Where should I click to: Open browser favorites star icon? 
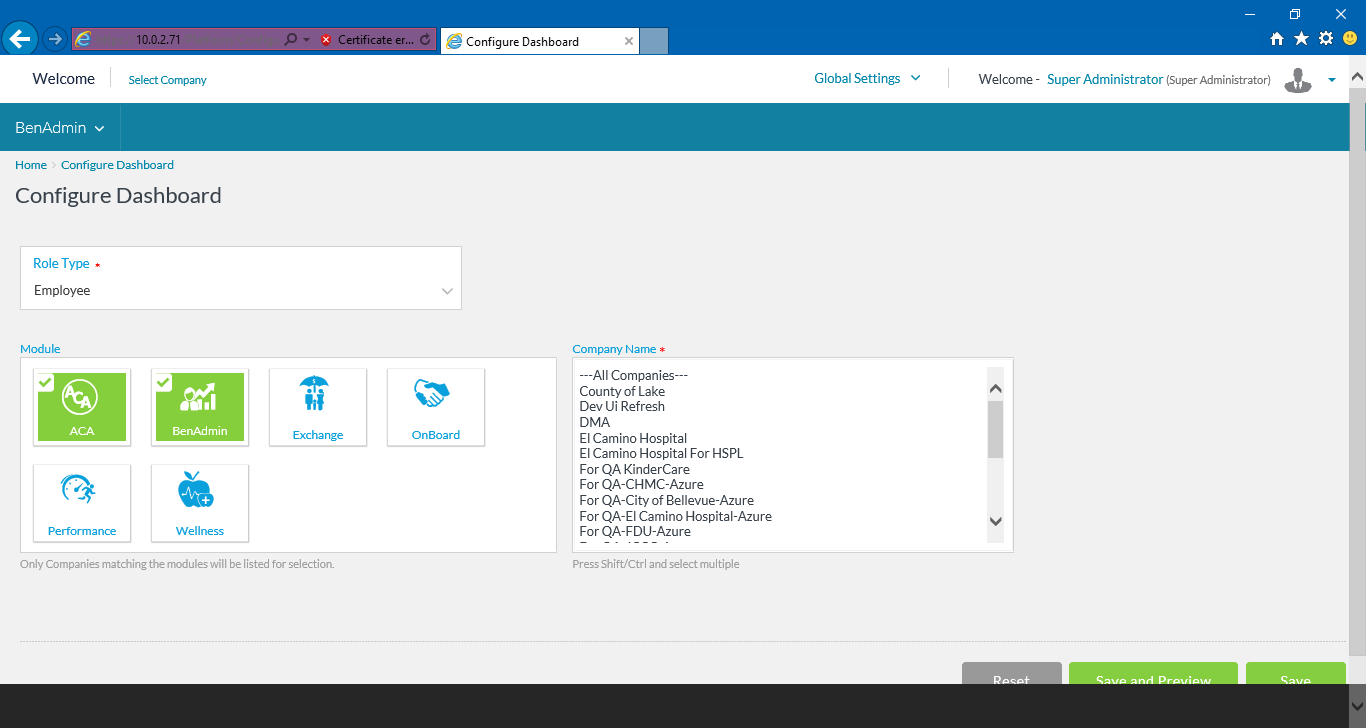click(1301, 39)
